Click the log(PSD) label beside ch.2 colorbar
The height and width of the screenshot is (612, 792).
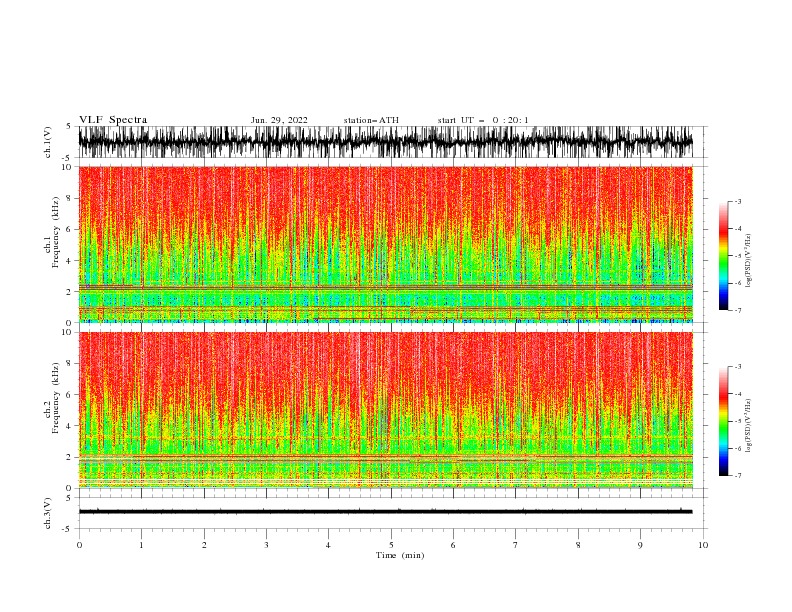[x=749, y=426]
